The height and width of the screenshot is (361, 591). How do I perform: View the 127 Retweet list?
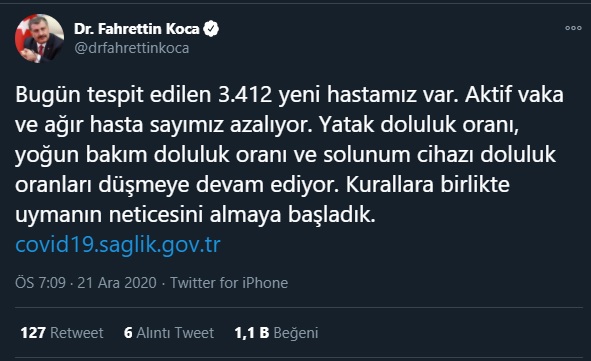pos(62,333)
